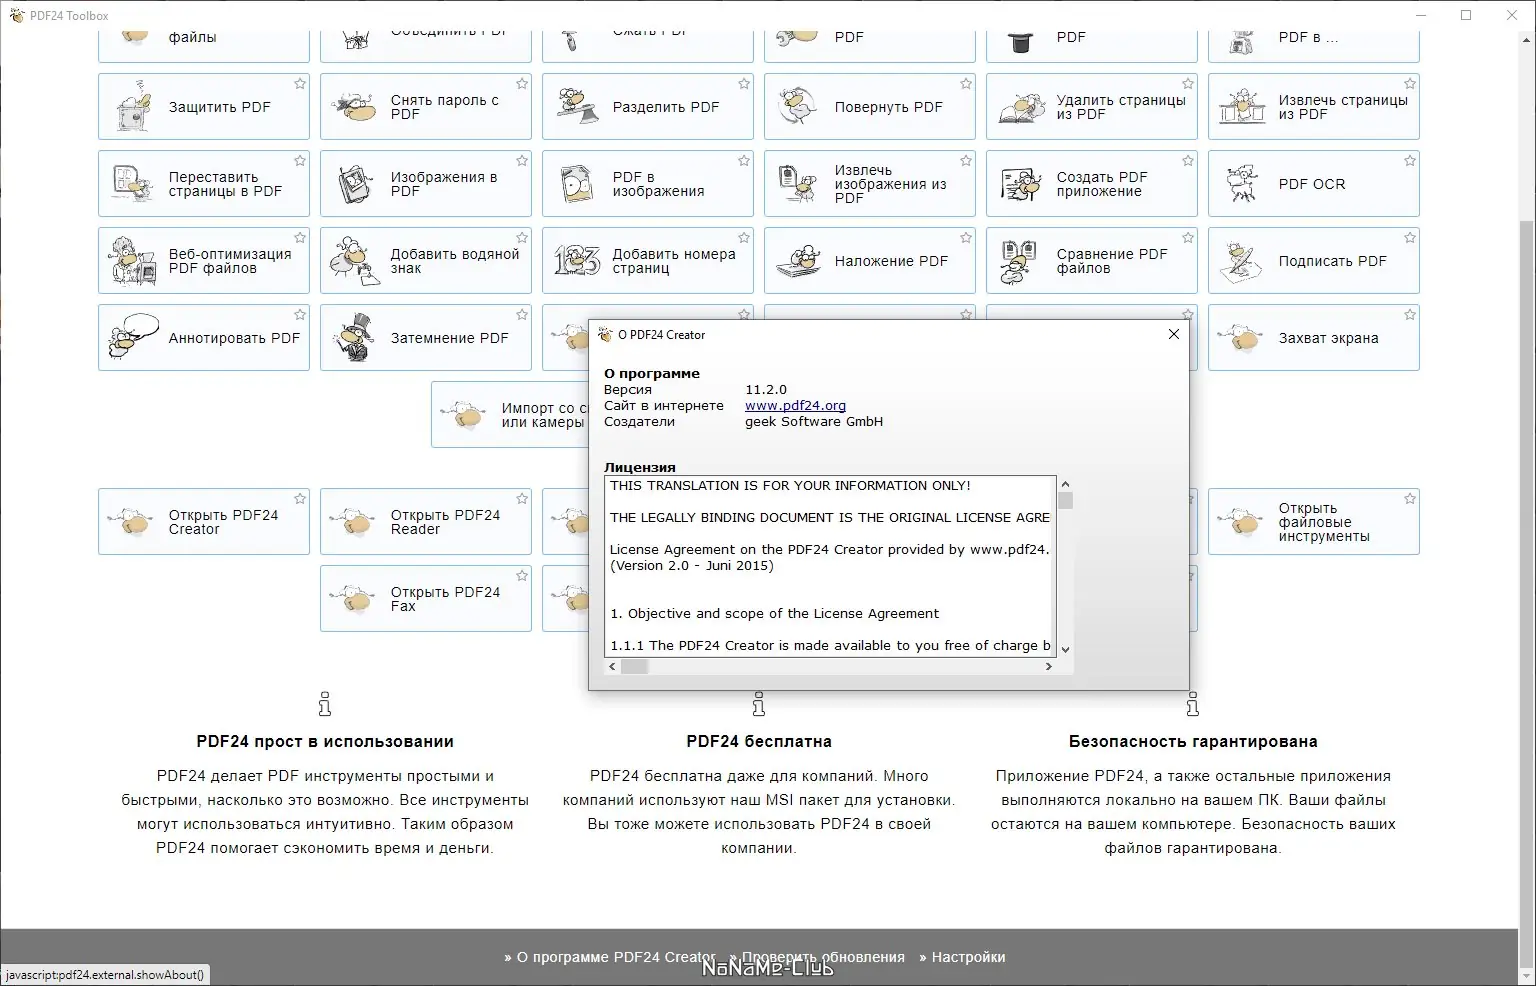Toggle the star on Аннотировать PDF card
Viewport: 1536px width, 986px height.
click(x=300, y=315)
